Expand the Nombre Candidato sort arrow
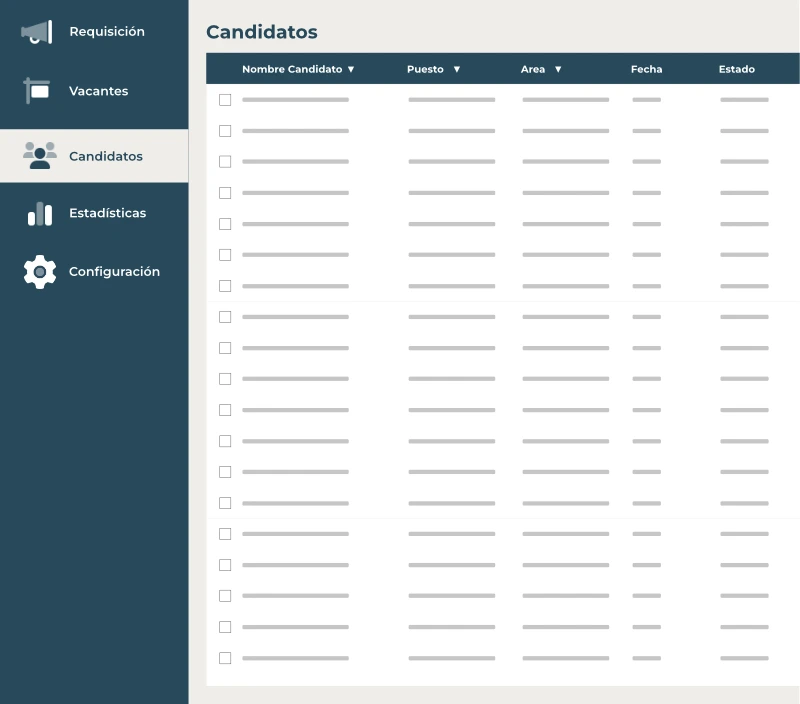Image resolution: width=800 pixels, height=704 pixels. point(351,70)
